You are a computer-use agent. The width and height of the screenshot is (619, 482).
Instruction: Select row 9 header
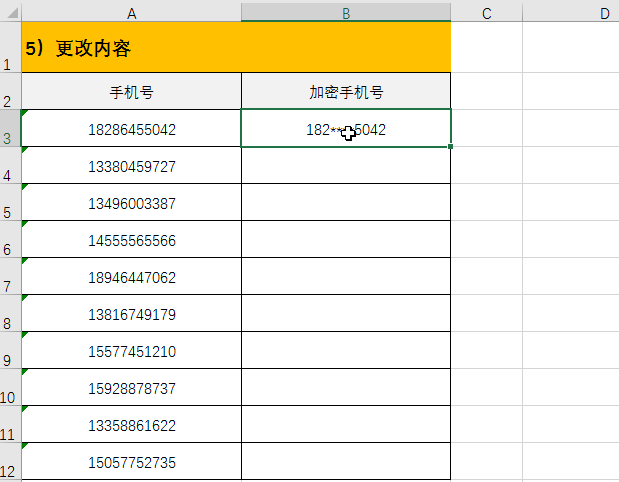[10, 350]
